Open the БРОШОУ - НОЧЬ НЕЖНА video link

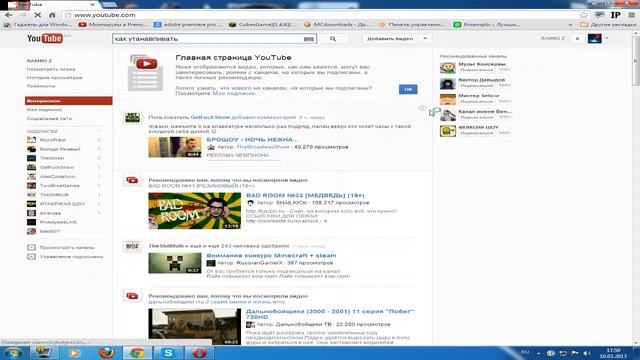[x=253, y=140]
